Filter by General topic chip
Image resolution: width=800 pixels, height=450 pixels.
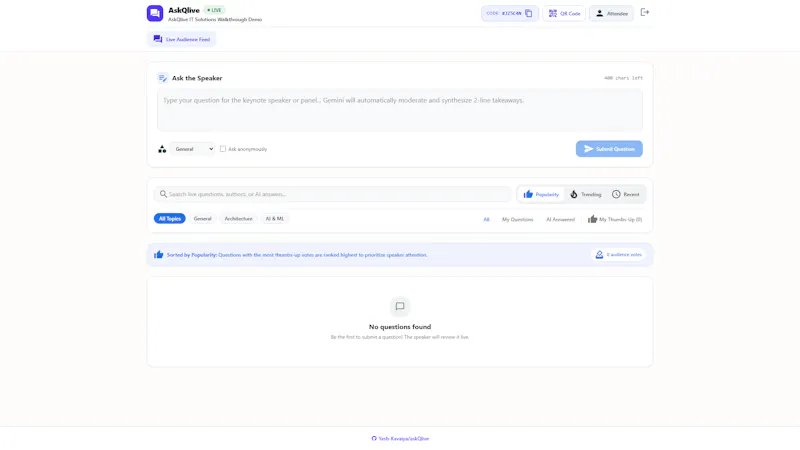(x=203, y=218)
